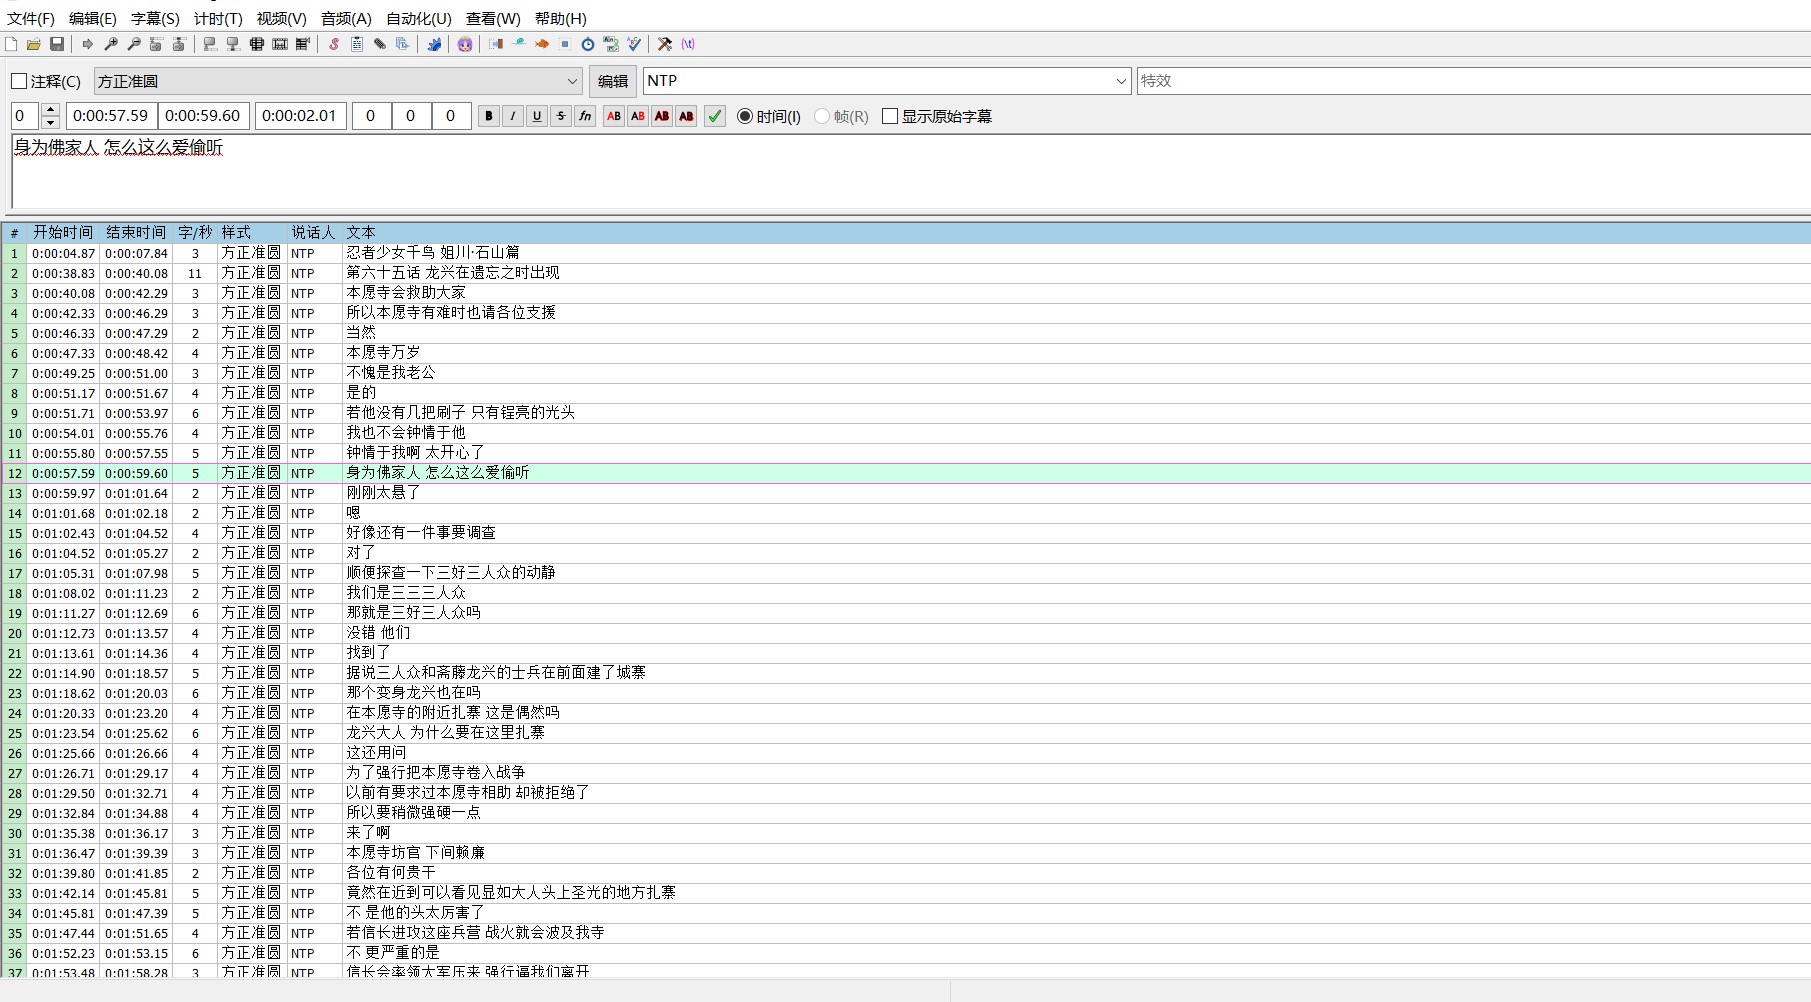Toggle tag hiding mode \t icon
1811x1002 pixels.
pos(688,44)
